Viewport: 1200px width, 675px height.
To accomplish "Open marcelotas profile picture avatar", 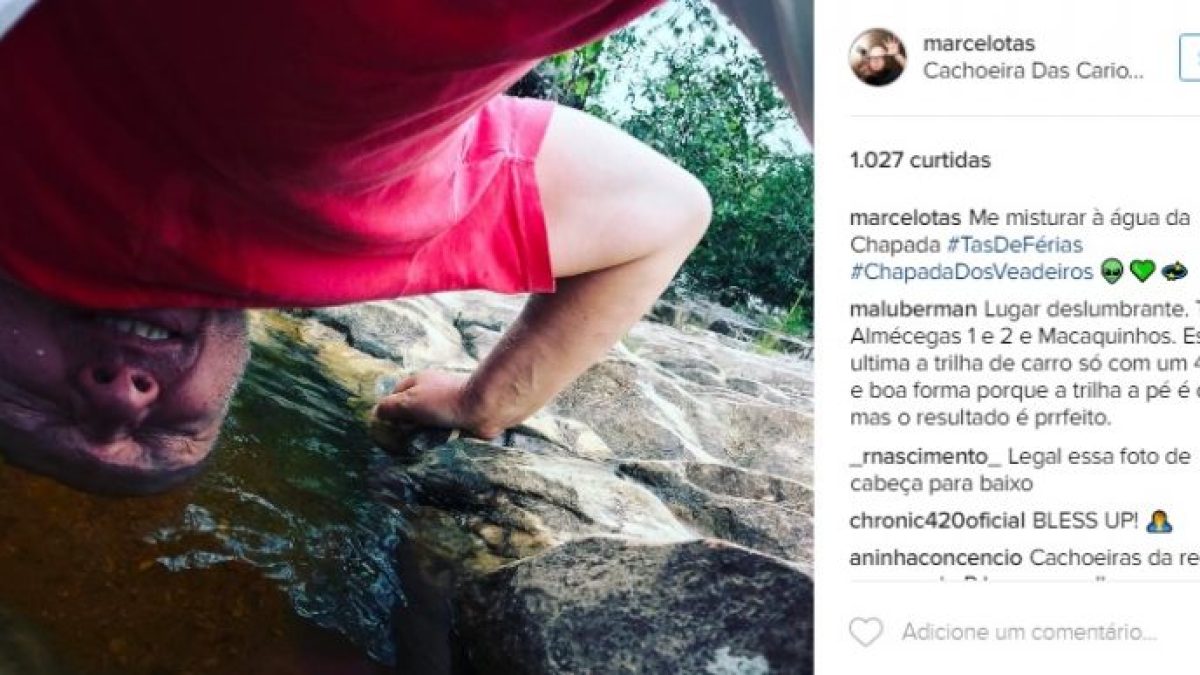I will click(877, 57).
